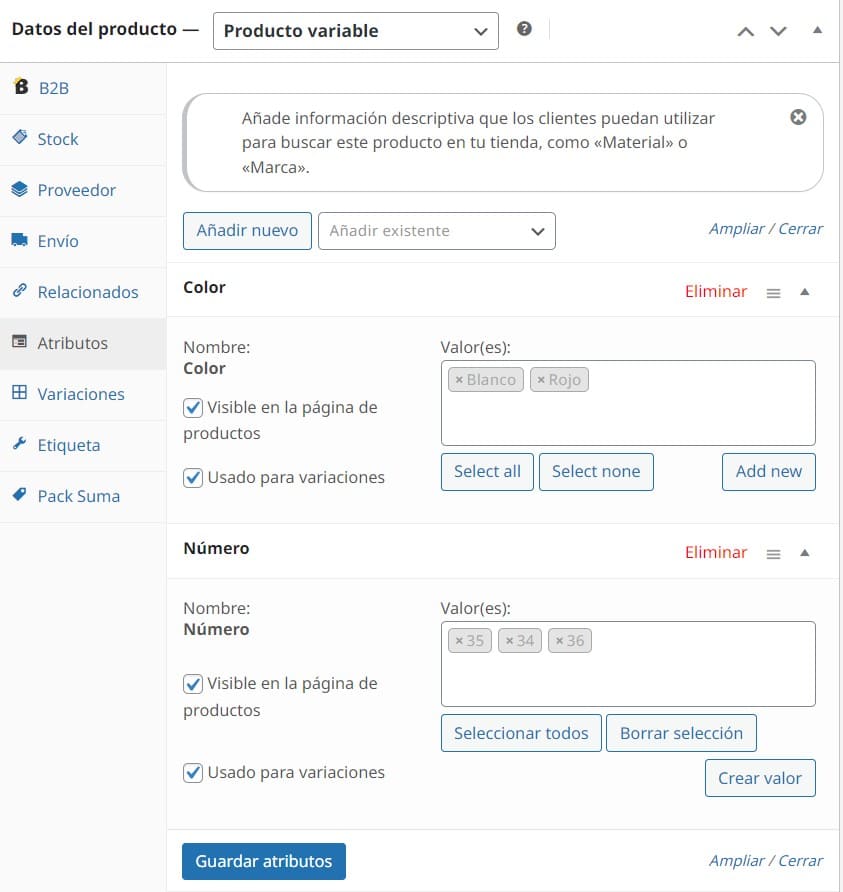Move the product data panel down
The width and height of the screenshot is (843, 892).
coord(778,31)
